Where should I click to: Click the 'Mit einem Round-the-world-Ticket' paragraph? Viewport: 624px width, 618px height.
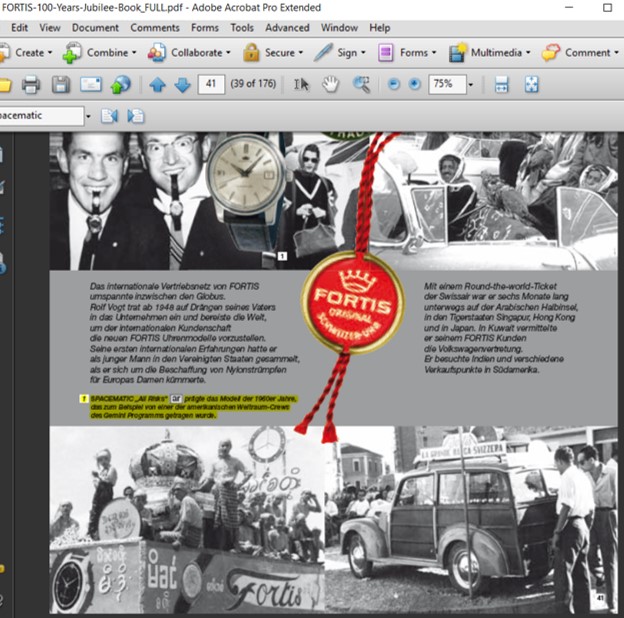[x=501, y=328]
